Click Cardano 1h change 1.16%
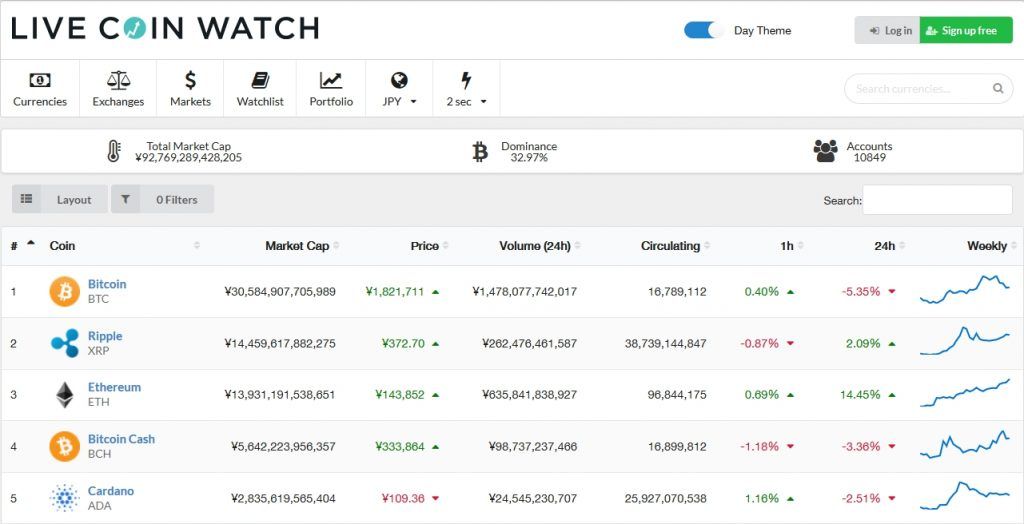 (x=761, y=498)
